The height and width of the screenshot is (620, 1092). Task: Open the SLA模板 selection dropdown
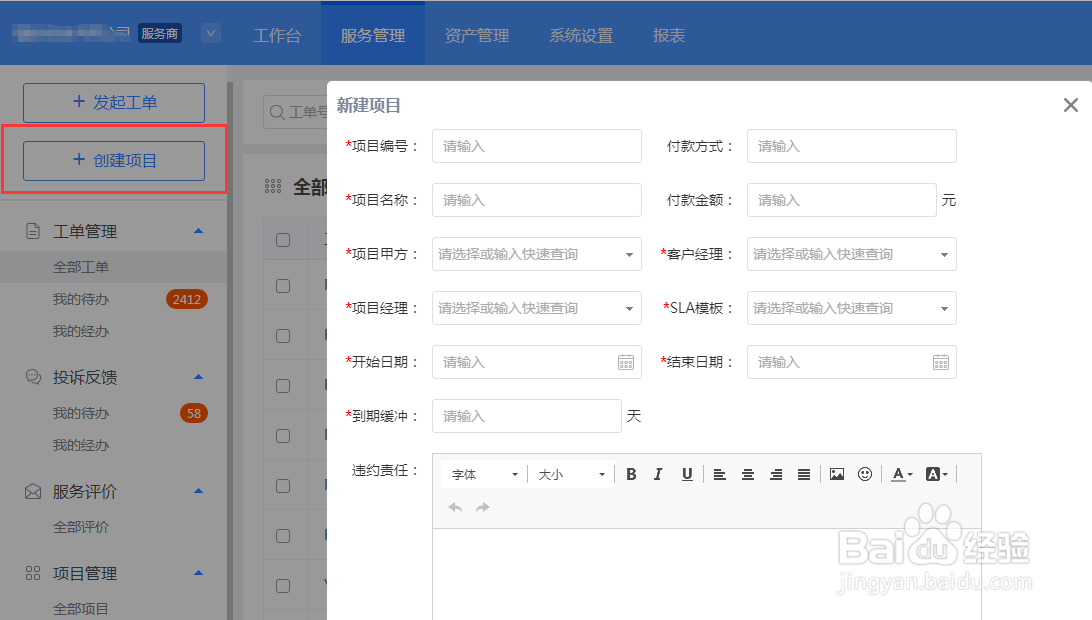pos(851,308)
